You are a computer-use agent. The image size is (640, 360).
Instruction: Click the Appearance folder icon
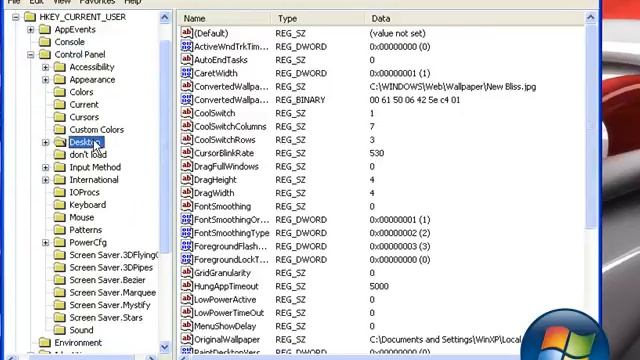coord(60,80)
